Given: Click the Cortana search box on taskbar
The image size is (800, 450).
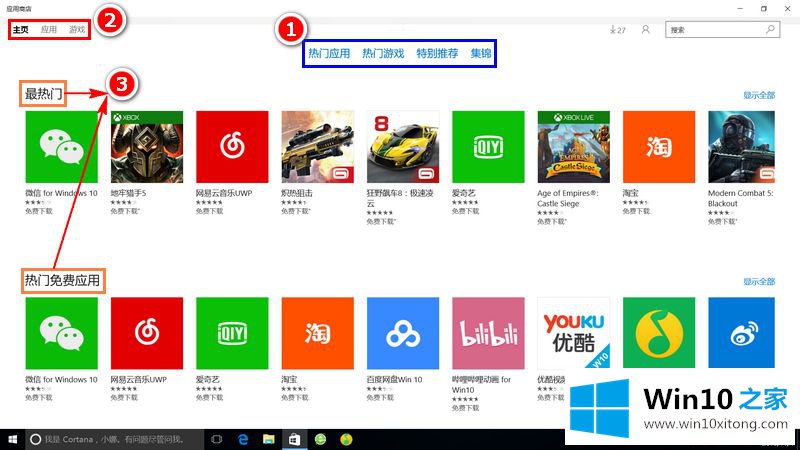Looking at the screenshot, I should click(x=115, y=439).
